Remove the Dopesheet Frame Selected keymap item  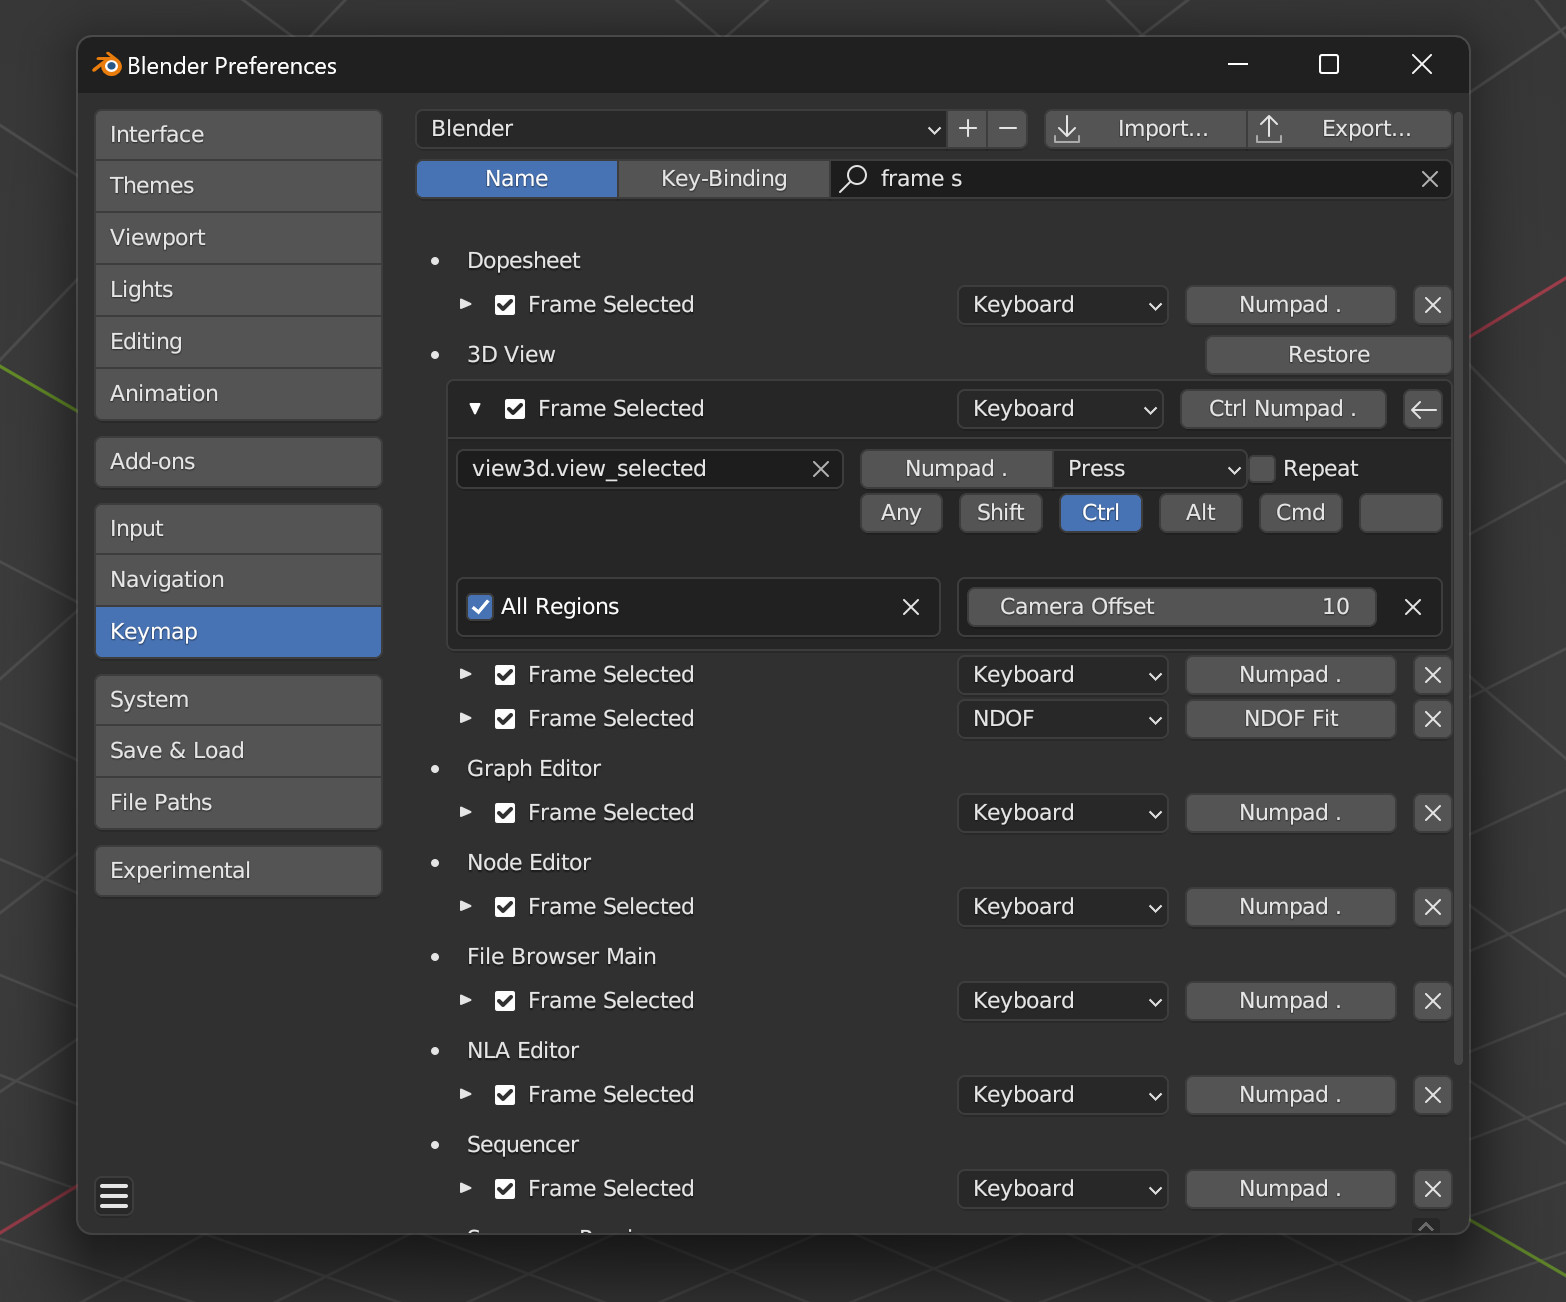(1432, 305)
